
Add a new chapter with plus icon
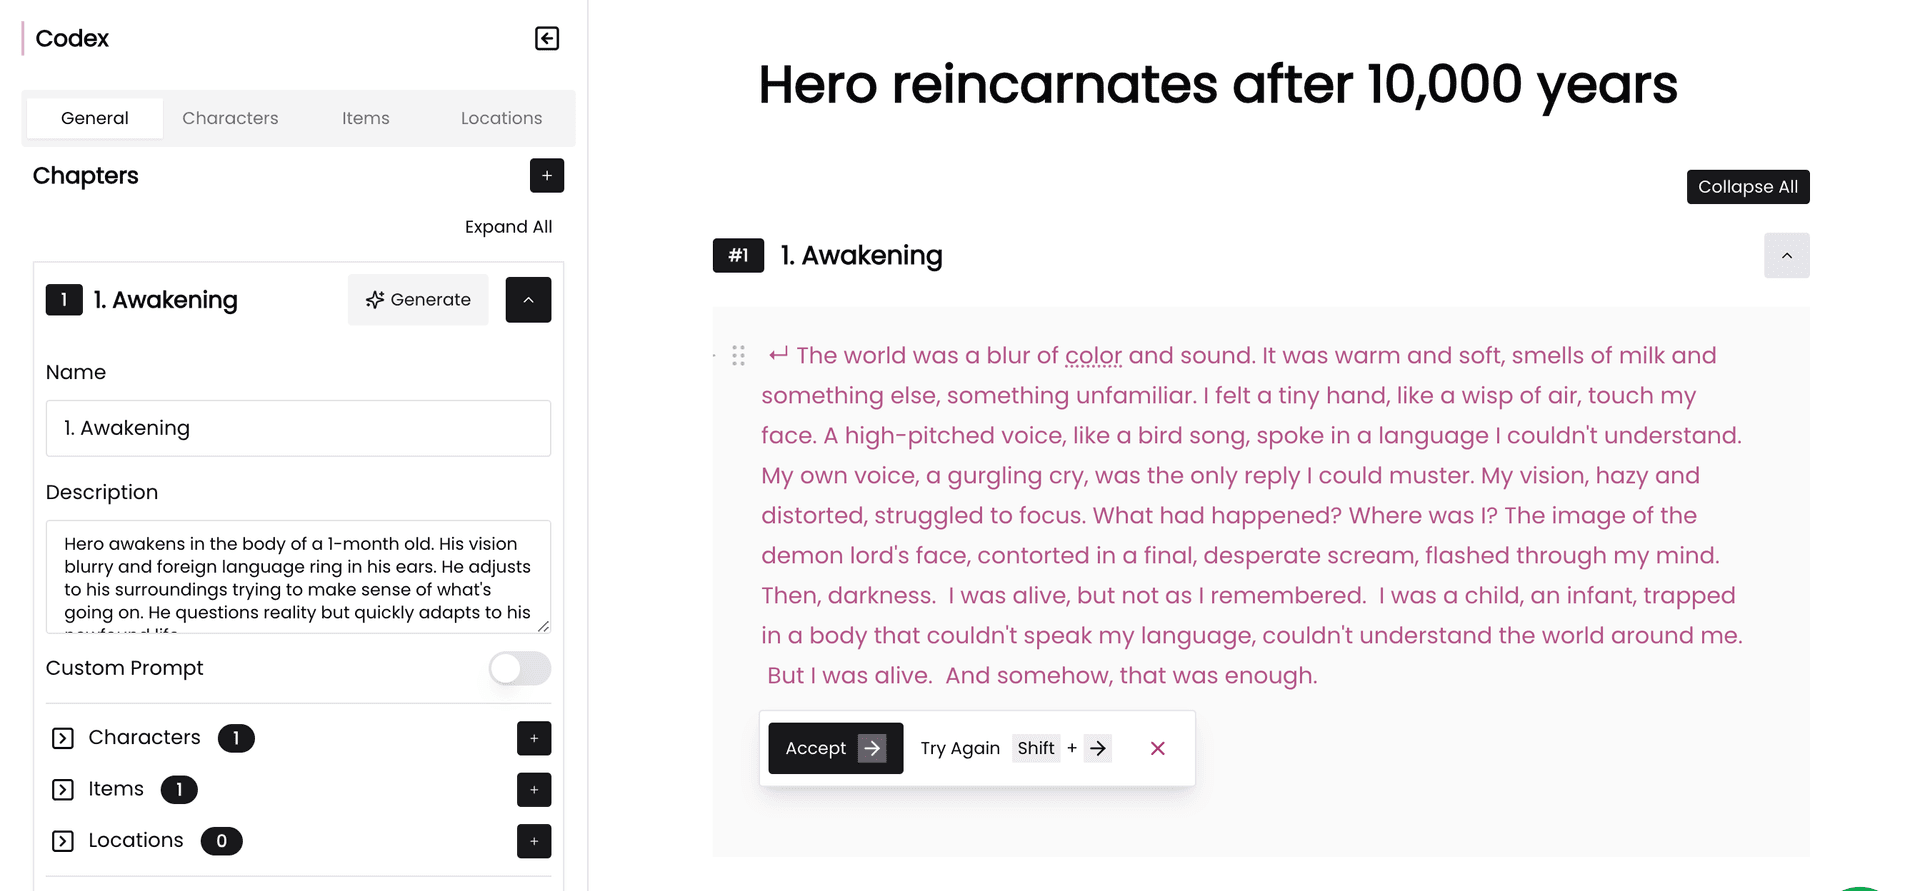pos(547,176)
